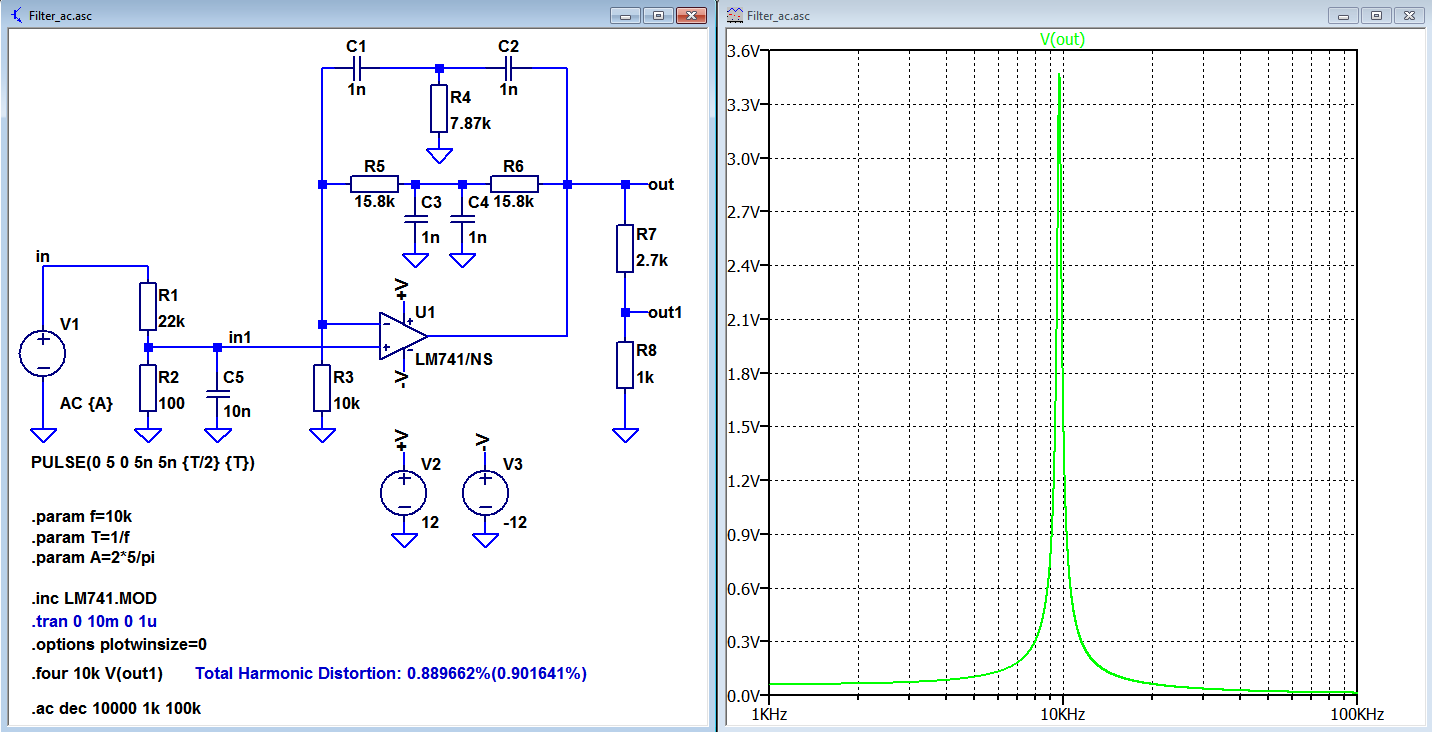Select the V2 12V supply source
1432x732 pixels.
404,492
